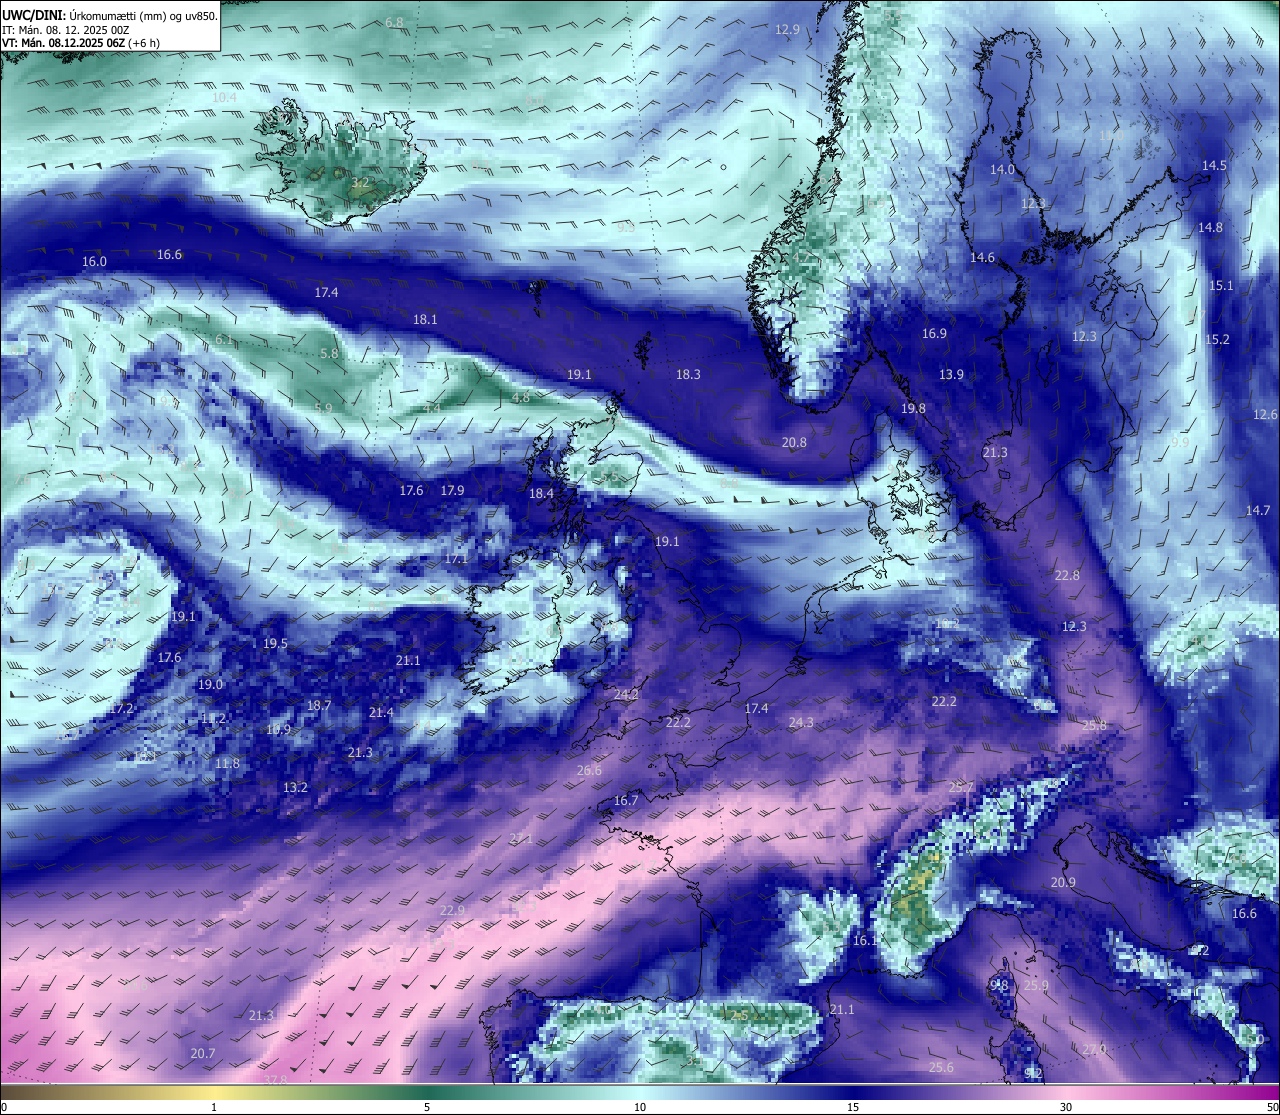Click the 20.8 value southwest of Norway

click(794, 442)
